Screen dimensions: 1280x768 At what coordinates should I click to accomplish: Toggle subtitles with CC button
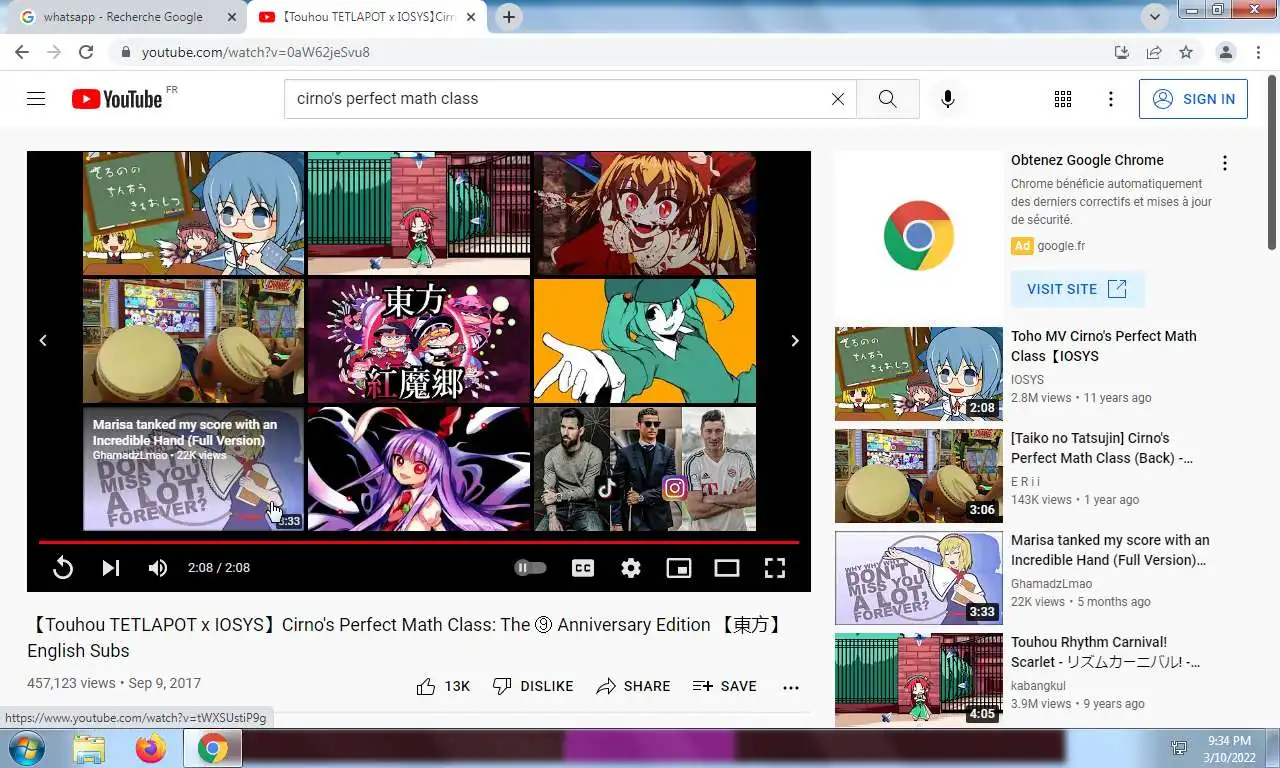point(583,568)
